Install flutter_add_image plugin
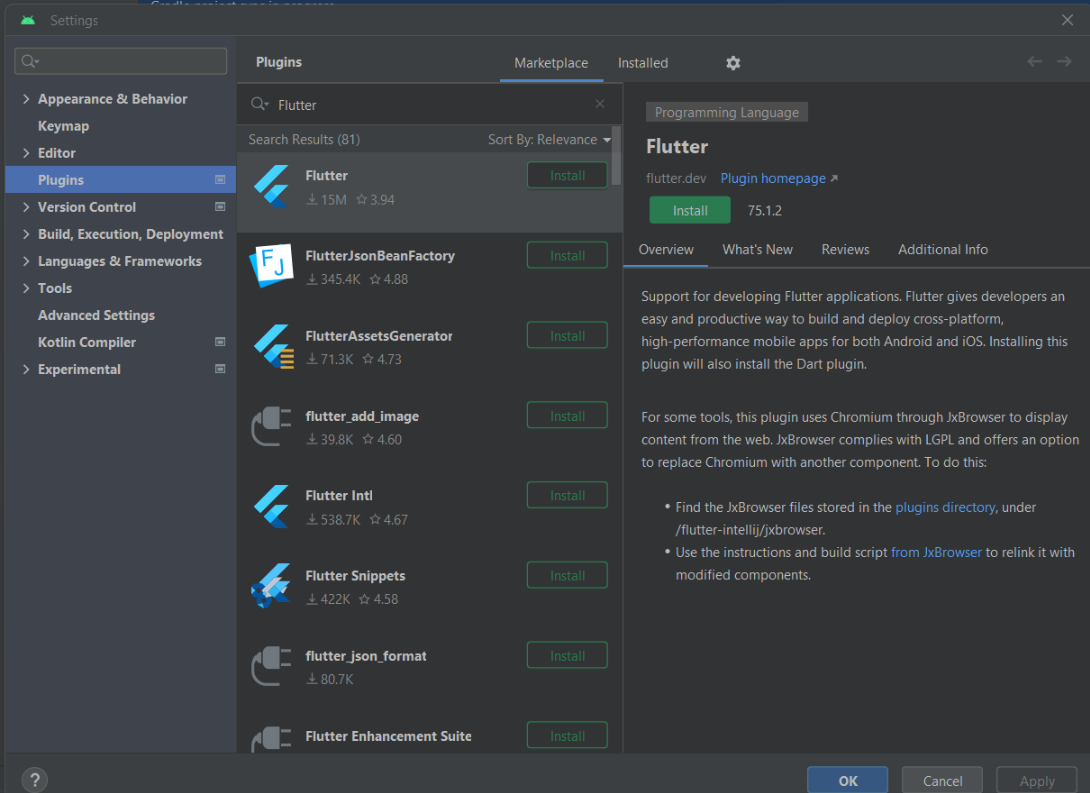Viewport: 1090px width, 793px height. (x=567, y=416)
